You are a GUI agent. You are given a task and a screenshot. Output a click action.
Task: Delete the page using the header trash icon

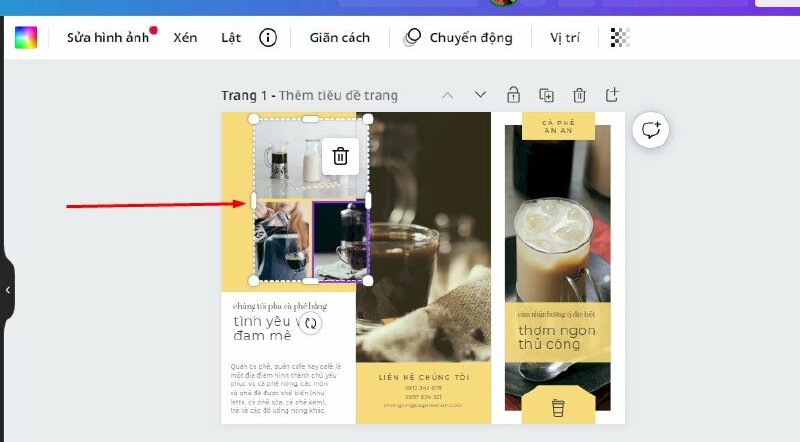(579, 95)
